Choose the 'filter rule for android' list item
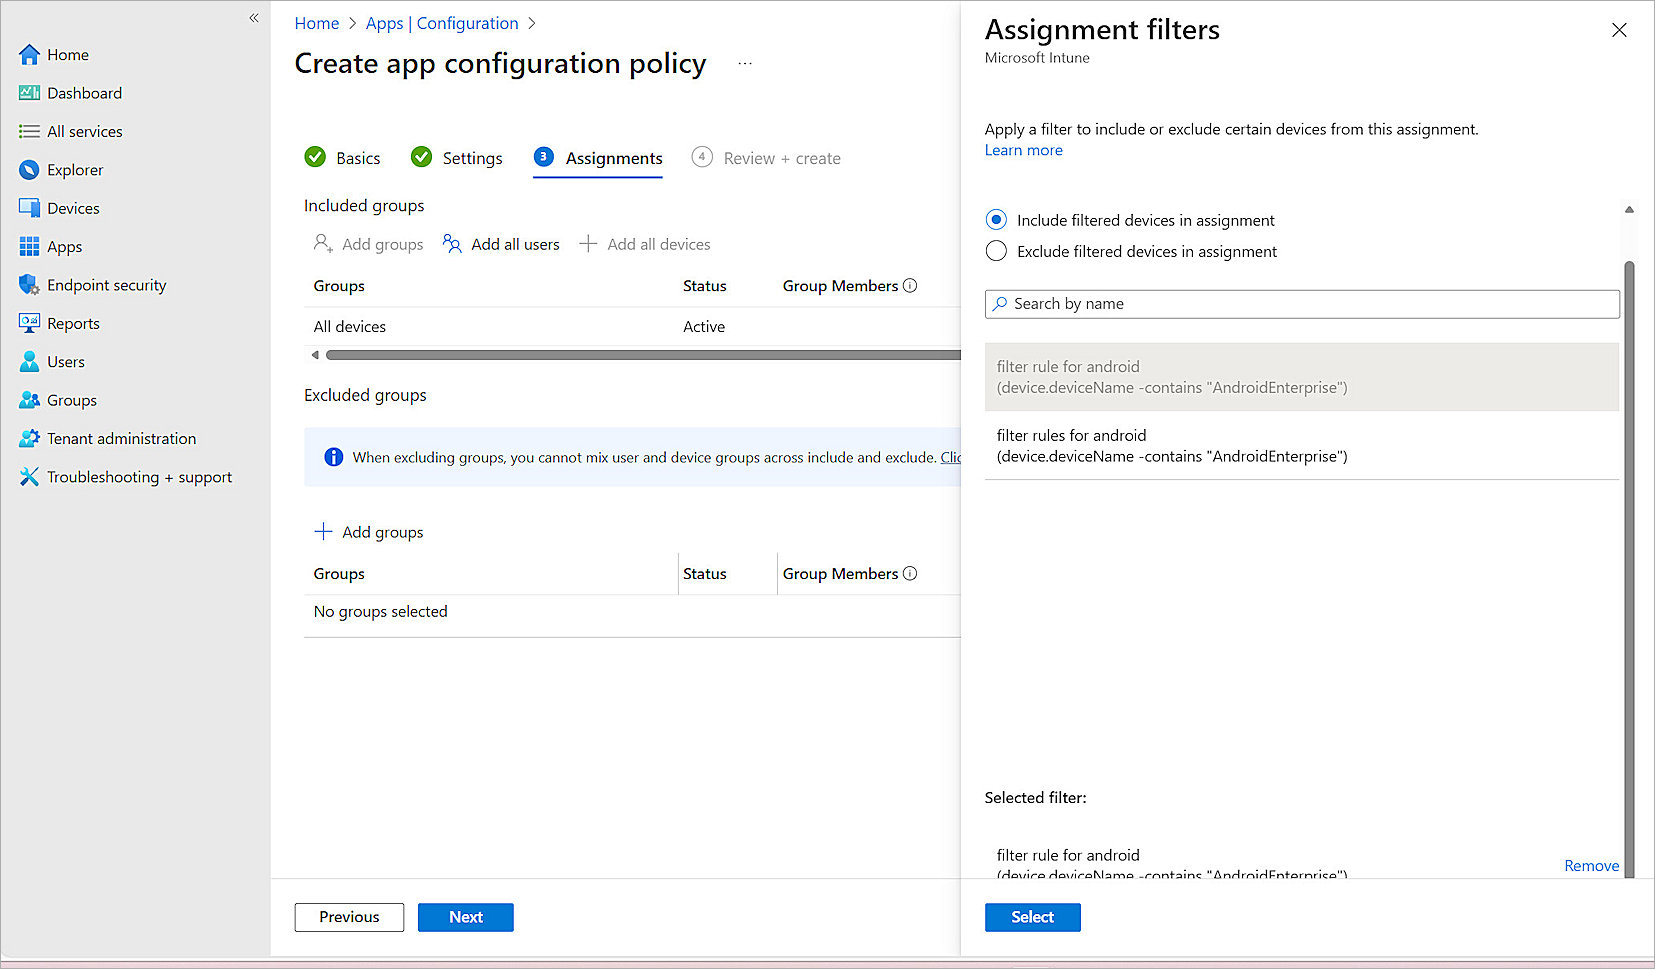Viewport: 1655px width, 969px height. [1302, 377]
